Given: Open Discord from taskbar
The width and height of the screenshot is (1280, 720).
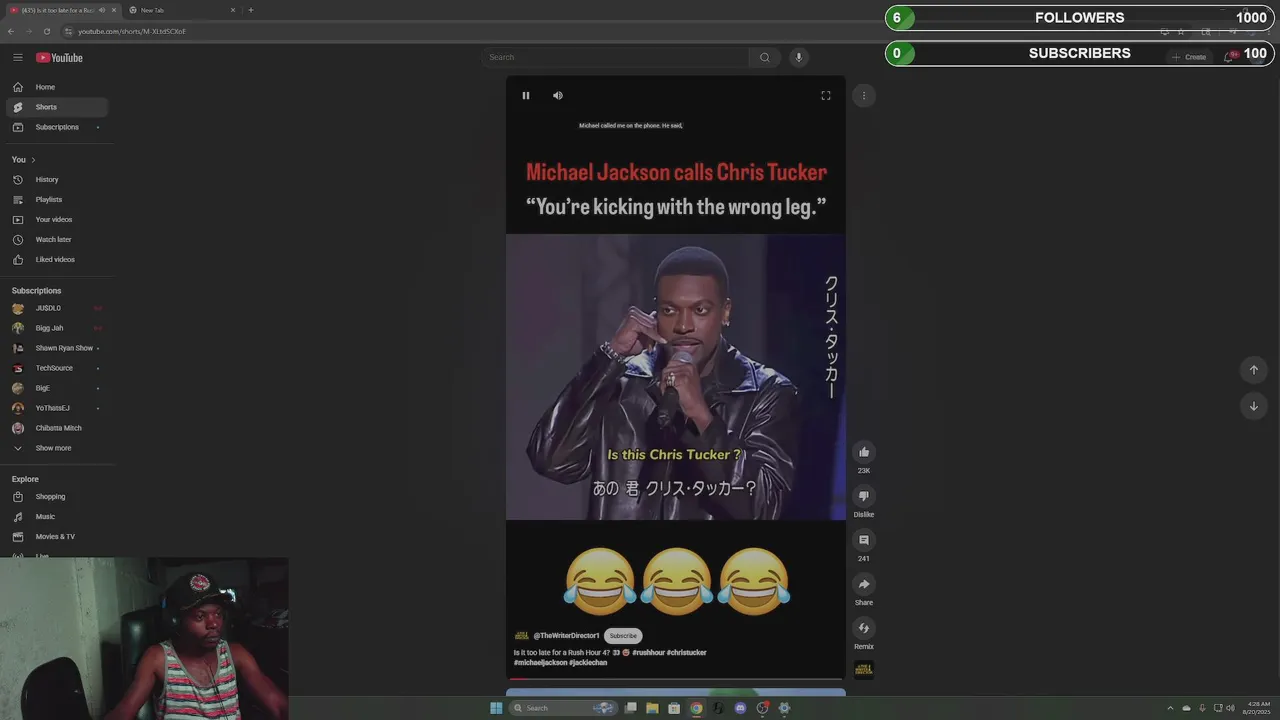Looking at the screenshot, I should [740, 708].
